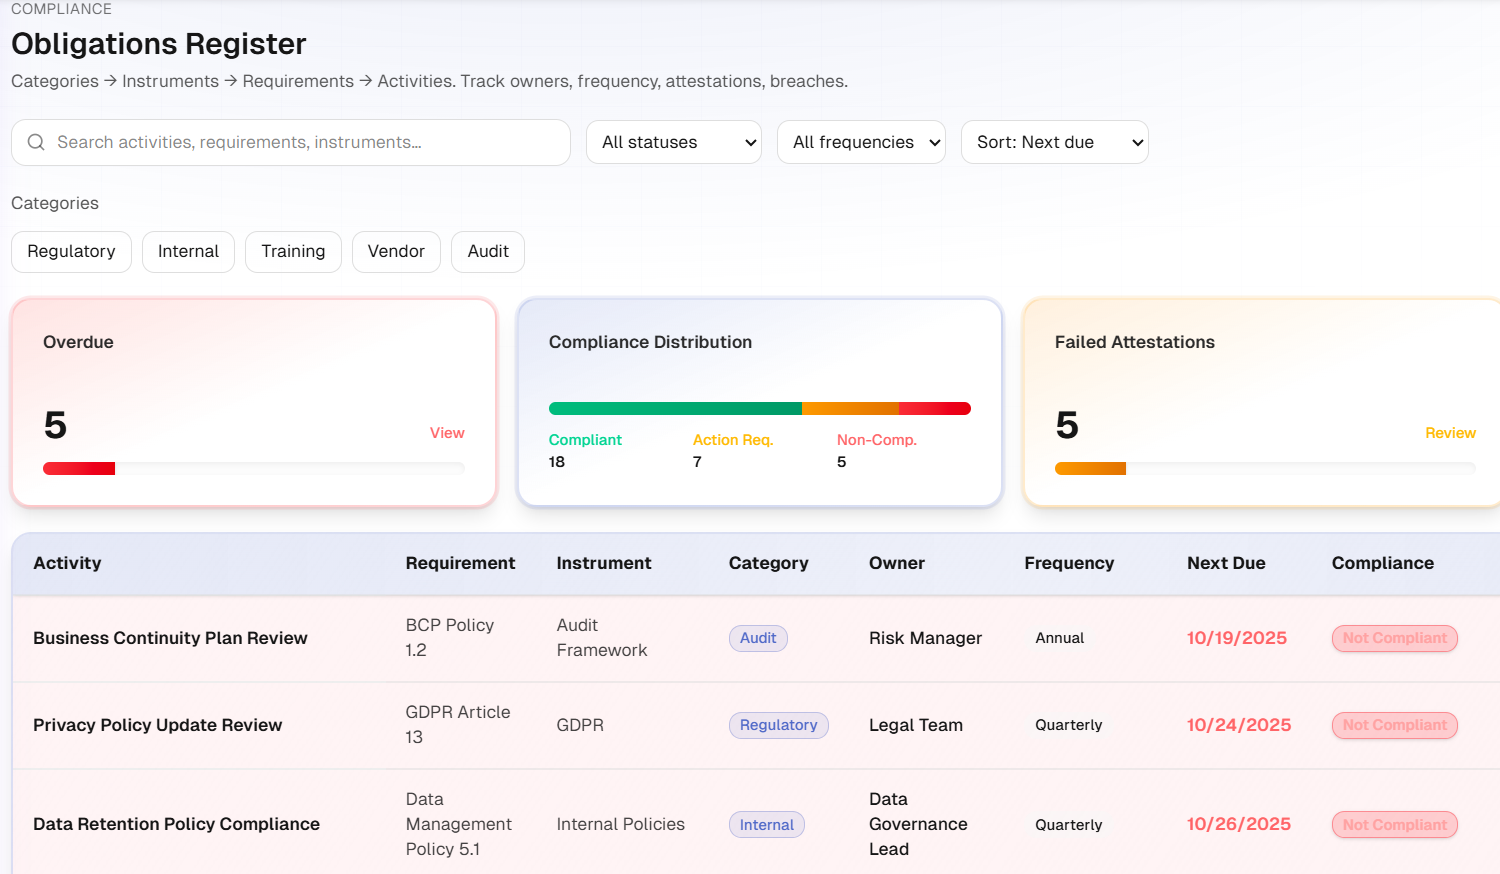Toggle the Internal category filter
Screen dimensions: 1500x874
pyautogui.click(x=188, y=251)
